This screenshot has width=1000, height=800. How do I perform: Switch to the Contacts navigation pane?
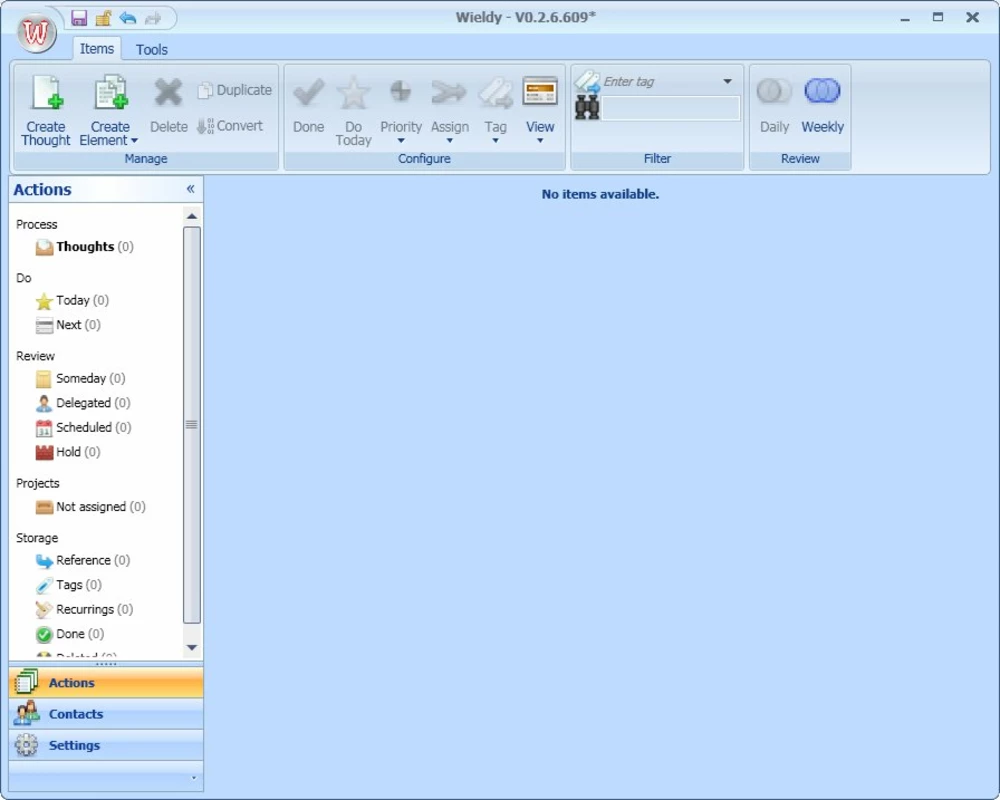[x=106, y=713]
